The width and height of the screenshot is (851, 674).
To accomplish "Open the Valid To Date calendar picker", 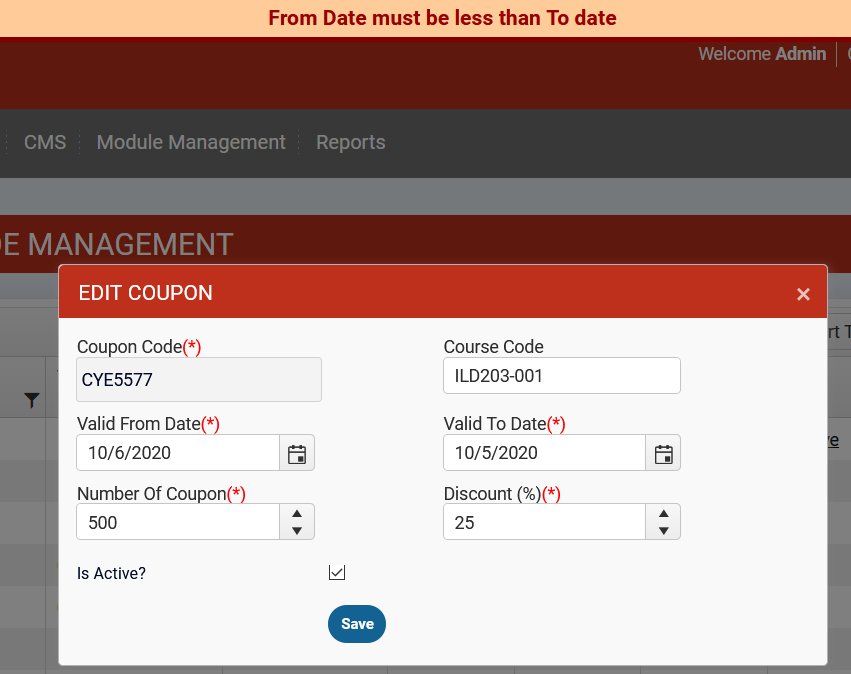I will 663,454.
